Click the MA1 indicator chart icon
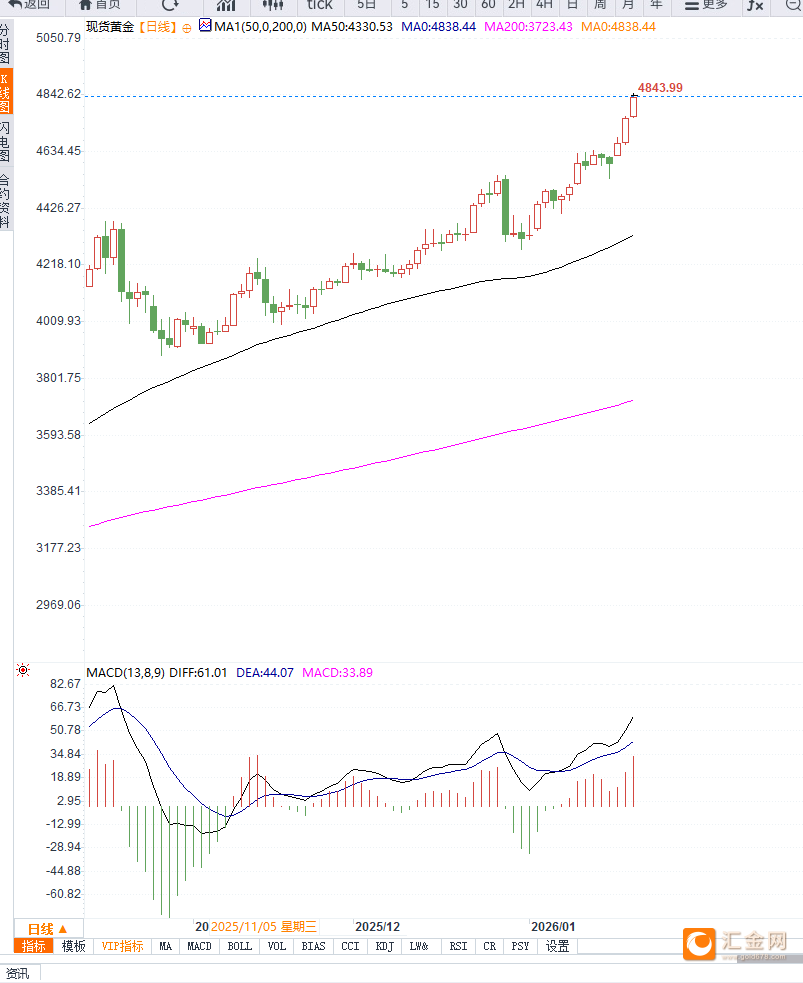The image size is (803, 983). point(205,26)
